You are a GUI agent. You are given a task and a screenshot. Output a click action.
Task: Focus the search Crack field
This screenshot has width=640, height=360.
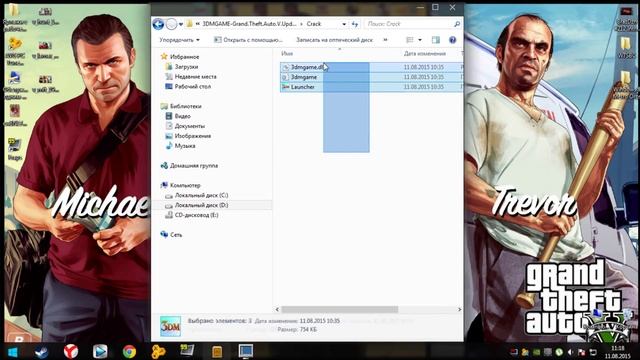409,24
